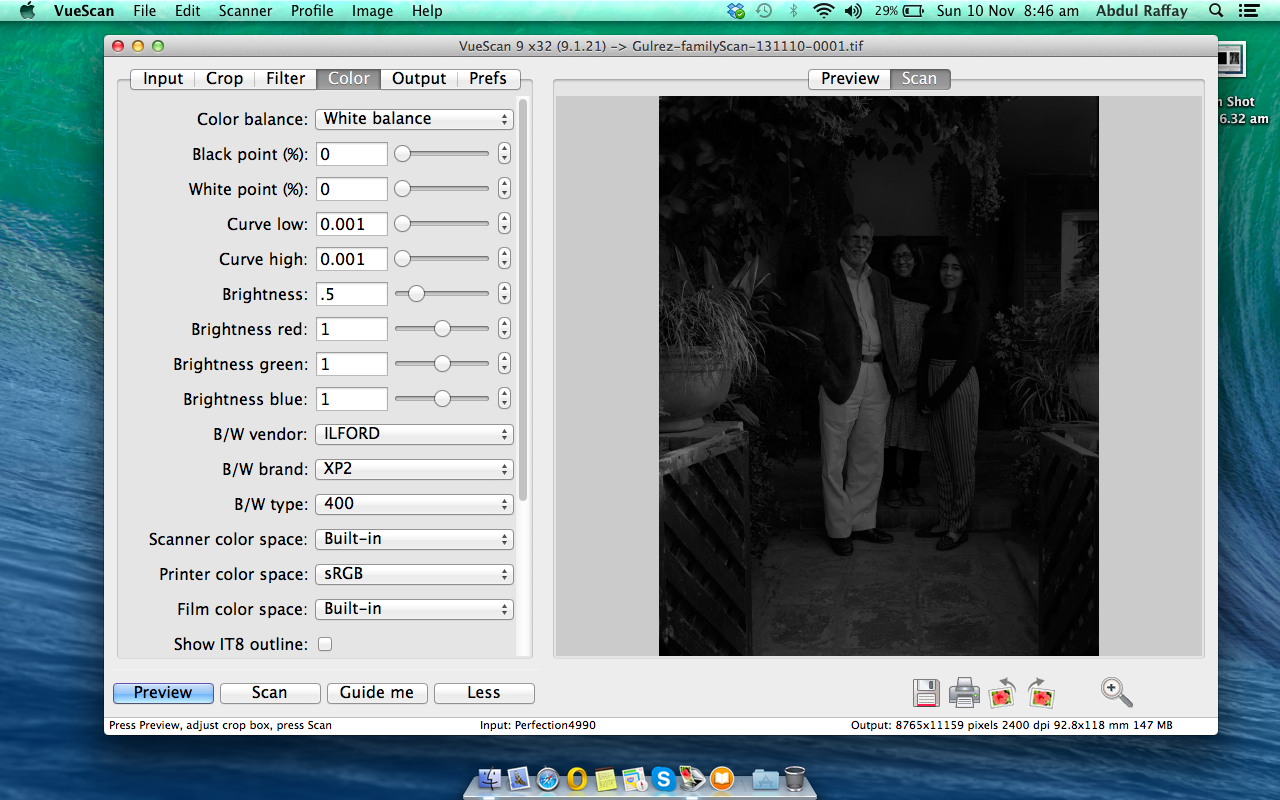Open Skype from the Dock

tap(663, 778)
